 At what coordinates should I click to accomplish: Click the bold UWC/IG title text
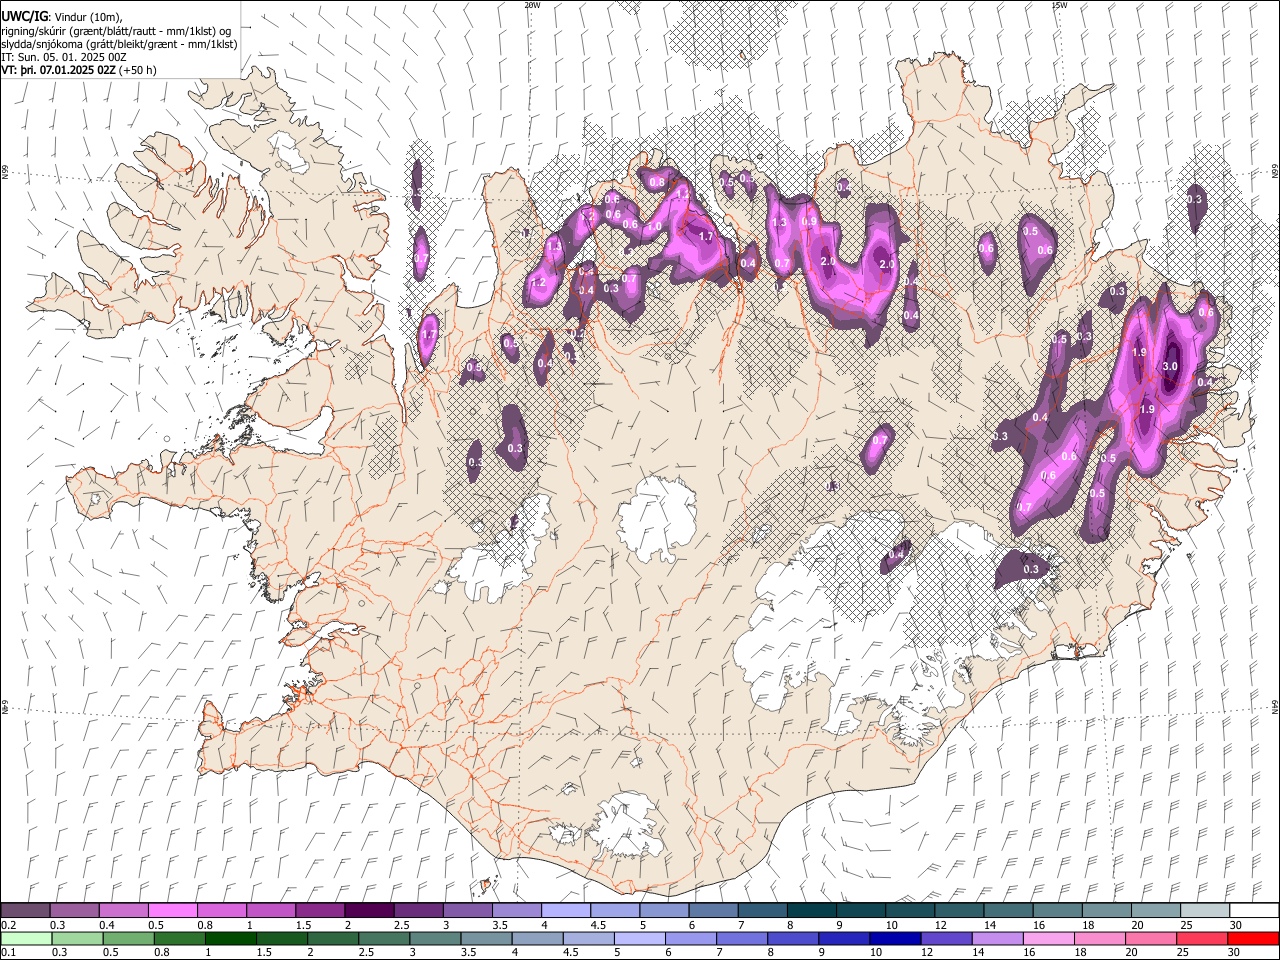(x=24, y=17)
